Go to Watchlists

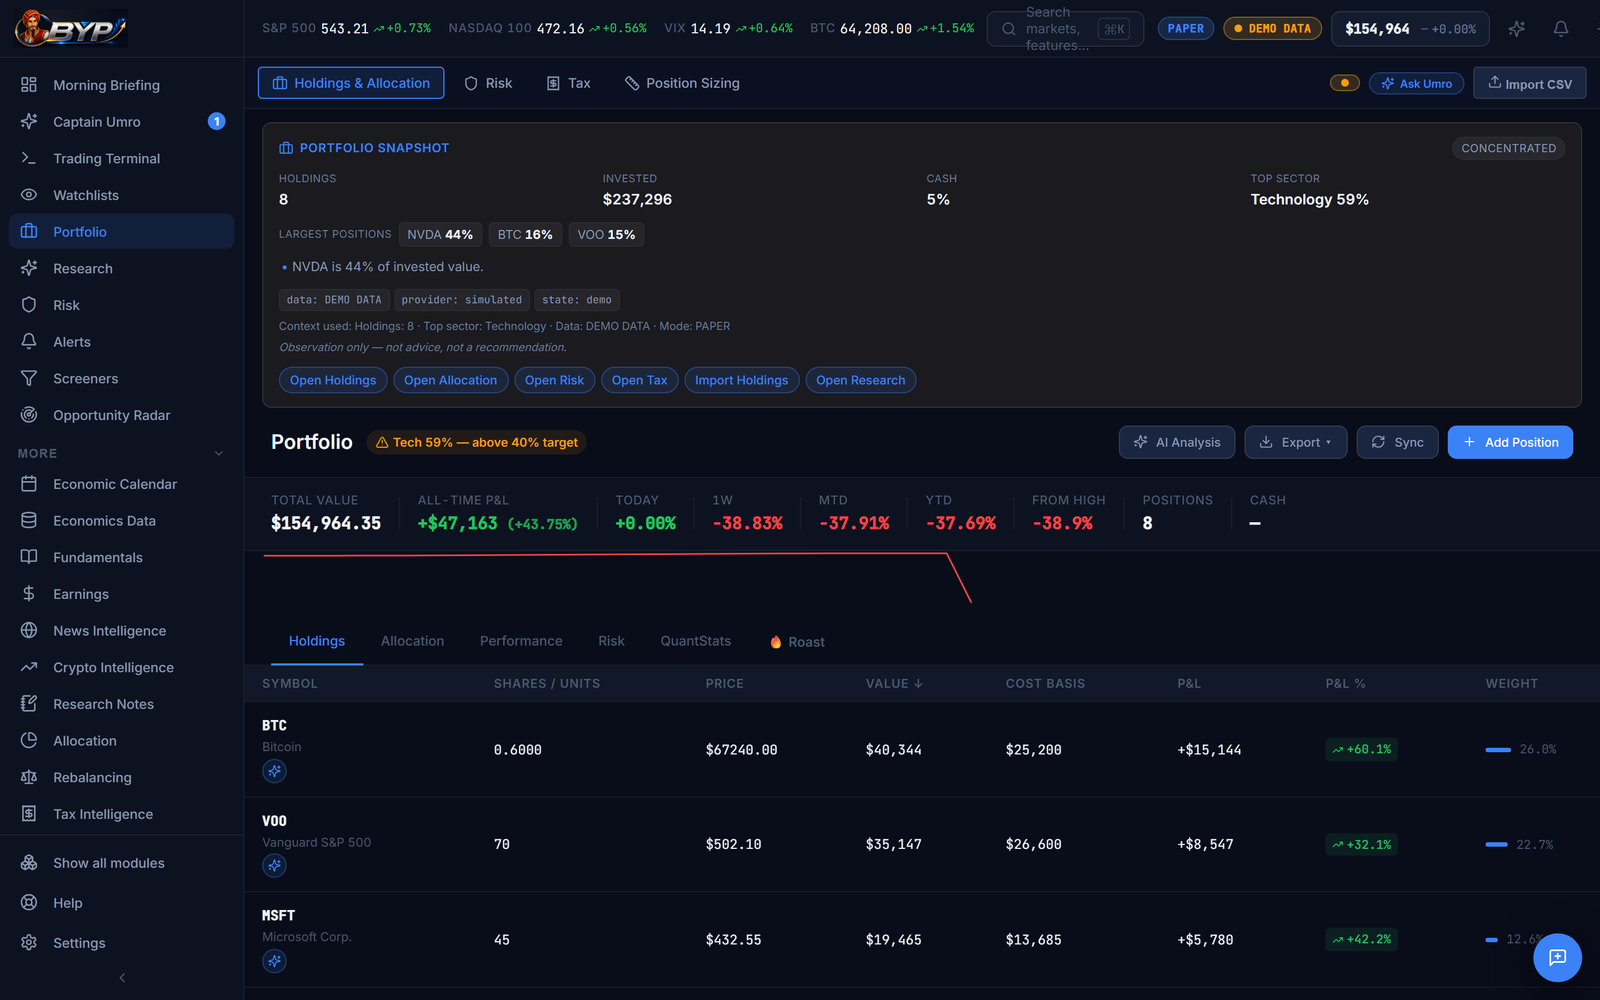pos(121,195)
